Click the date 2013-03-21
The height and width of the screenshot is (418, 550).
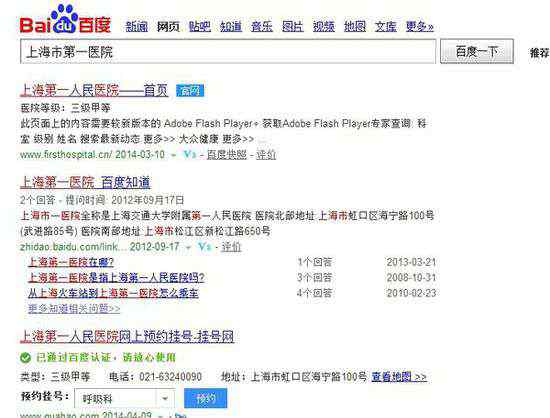point(411,262)
